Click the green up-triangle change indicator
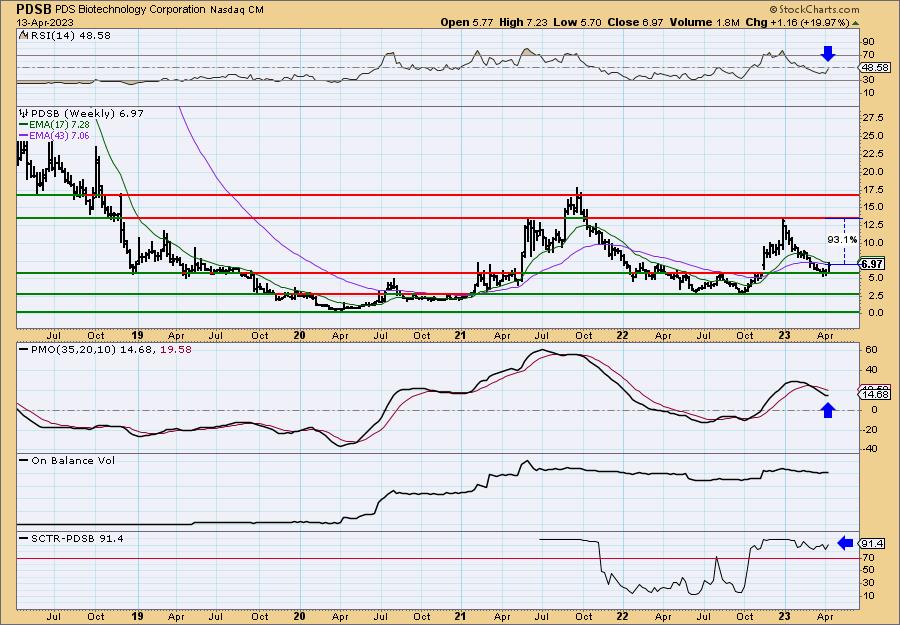The height and width of the screenshot is (625, 900). point(855,23)
